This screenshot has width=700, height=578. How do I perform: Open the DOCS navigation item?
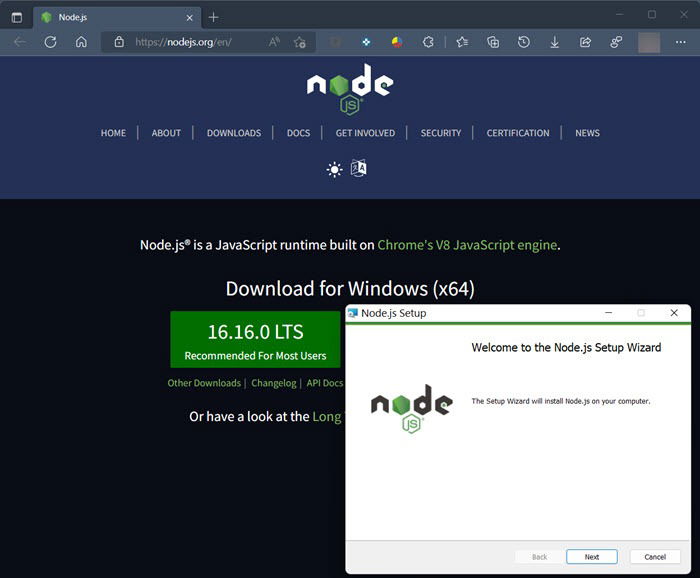[x=298, y=133]
